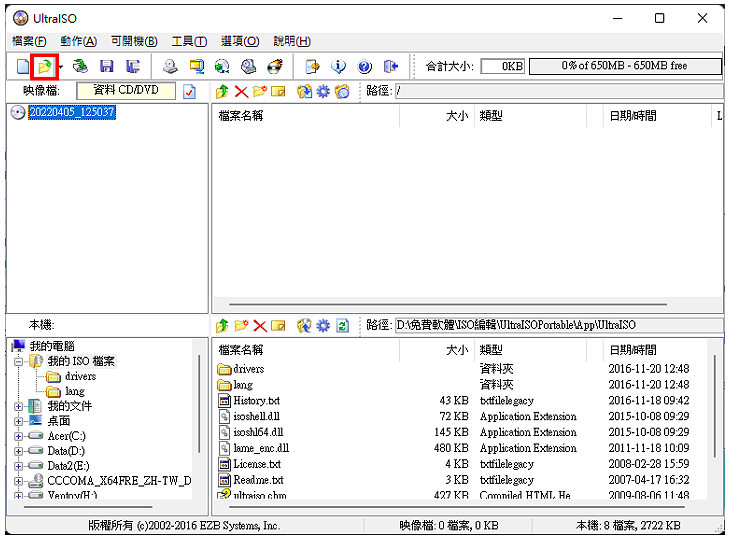Click rename icon in the local pane toolbar
Screen dimensions: 736x542
(278, 326)
